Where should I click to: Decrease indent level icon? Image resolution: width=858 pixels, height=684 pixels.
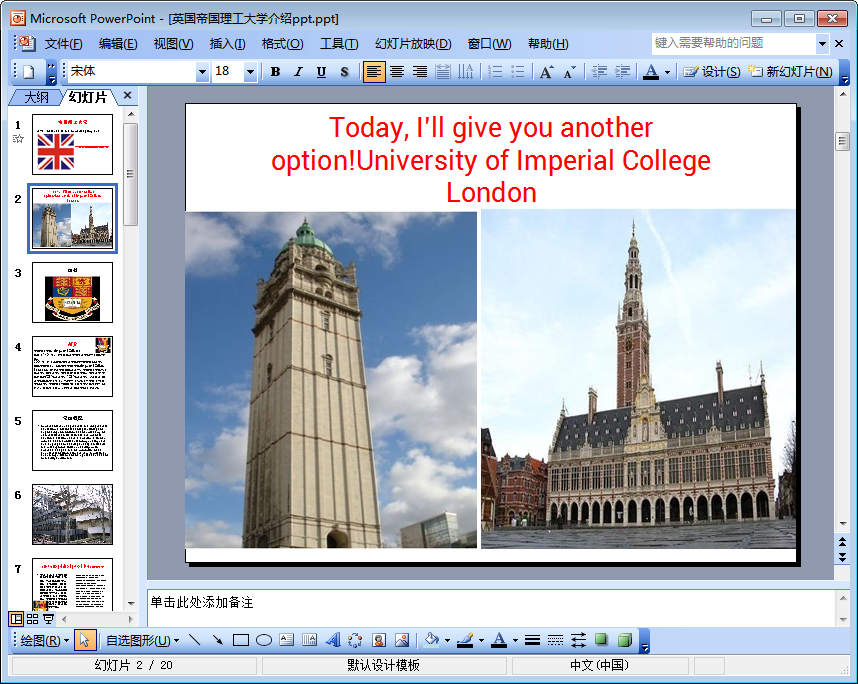599,72
